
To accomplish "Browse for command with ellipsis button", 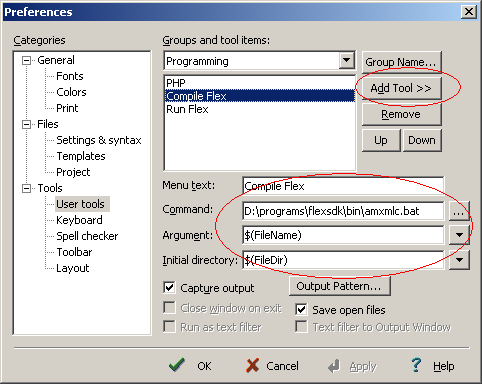I will [x=459, y=211].
